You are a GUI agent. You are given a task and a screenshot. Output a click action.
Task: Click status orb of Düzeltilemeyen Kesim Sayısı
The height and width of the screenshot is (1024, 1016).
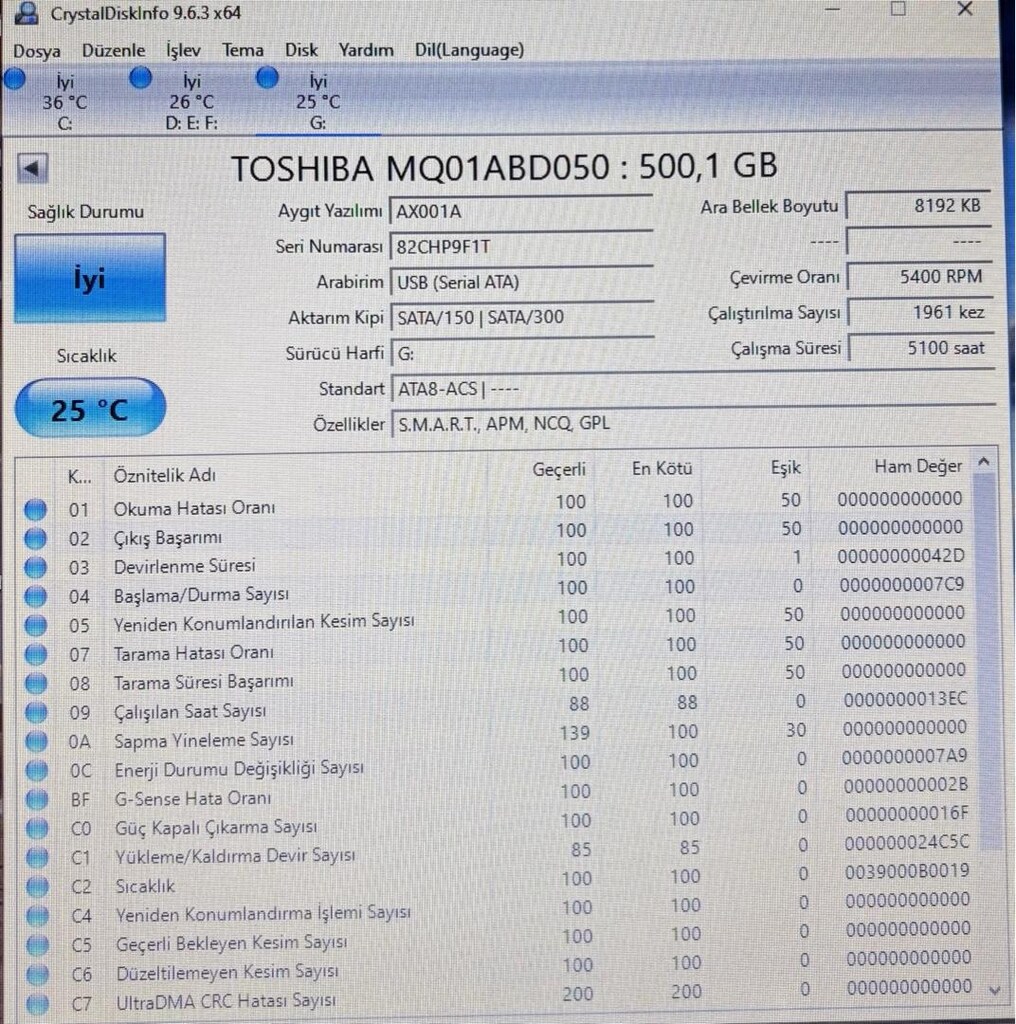click(38, 974)
